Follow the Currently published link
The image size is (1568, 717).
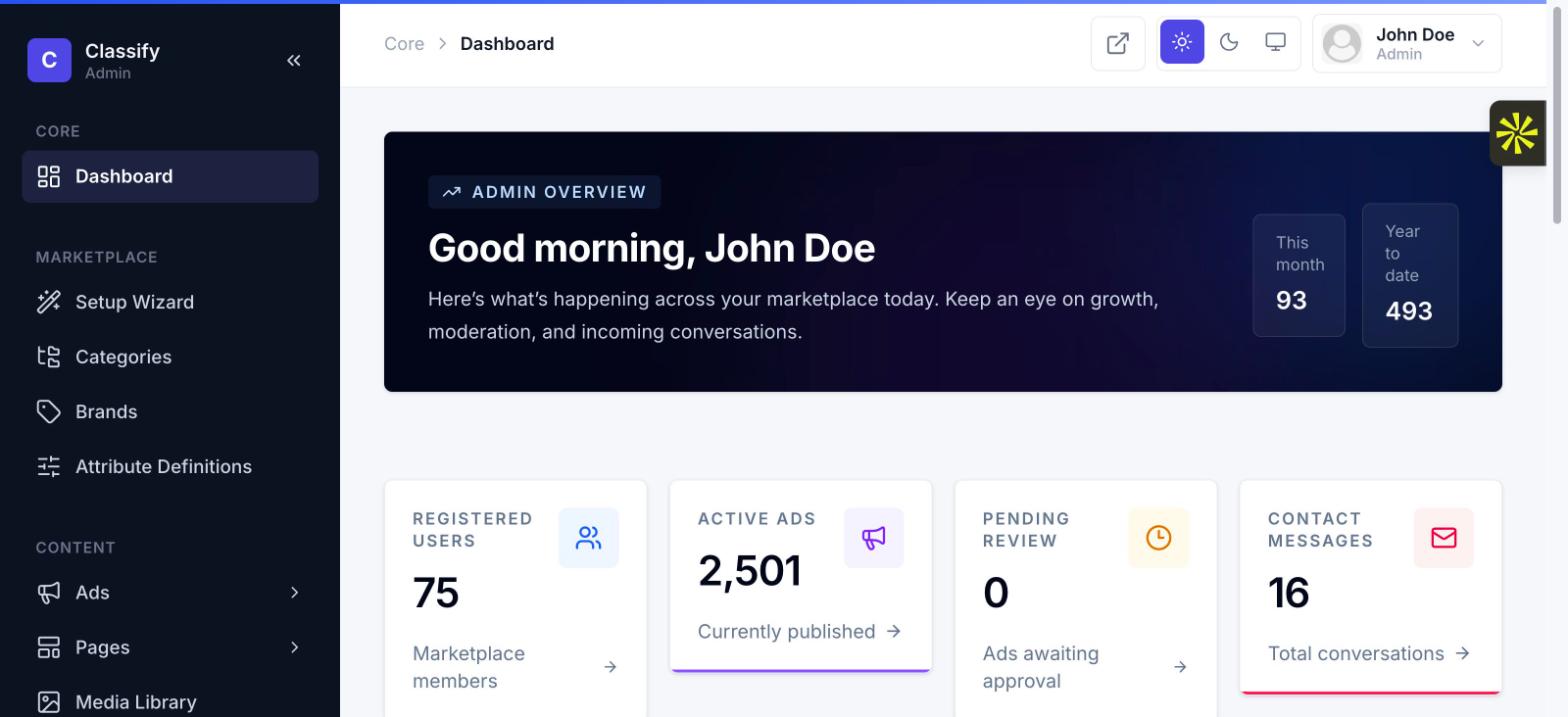click(800, 631)
